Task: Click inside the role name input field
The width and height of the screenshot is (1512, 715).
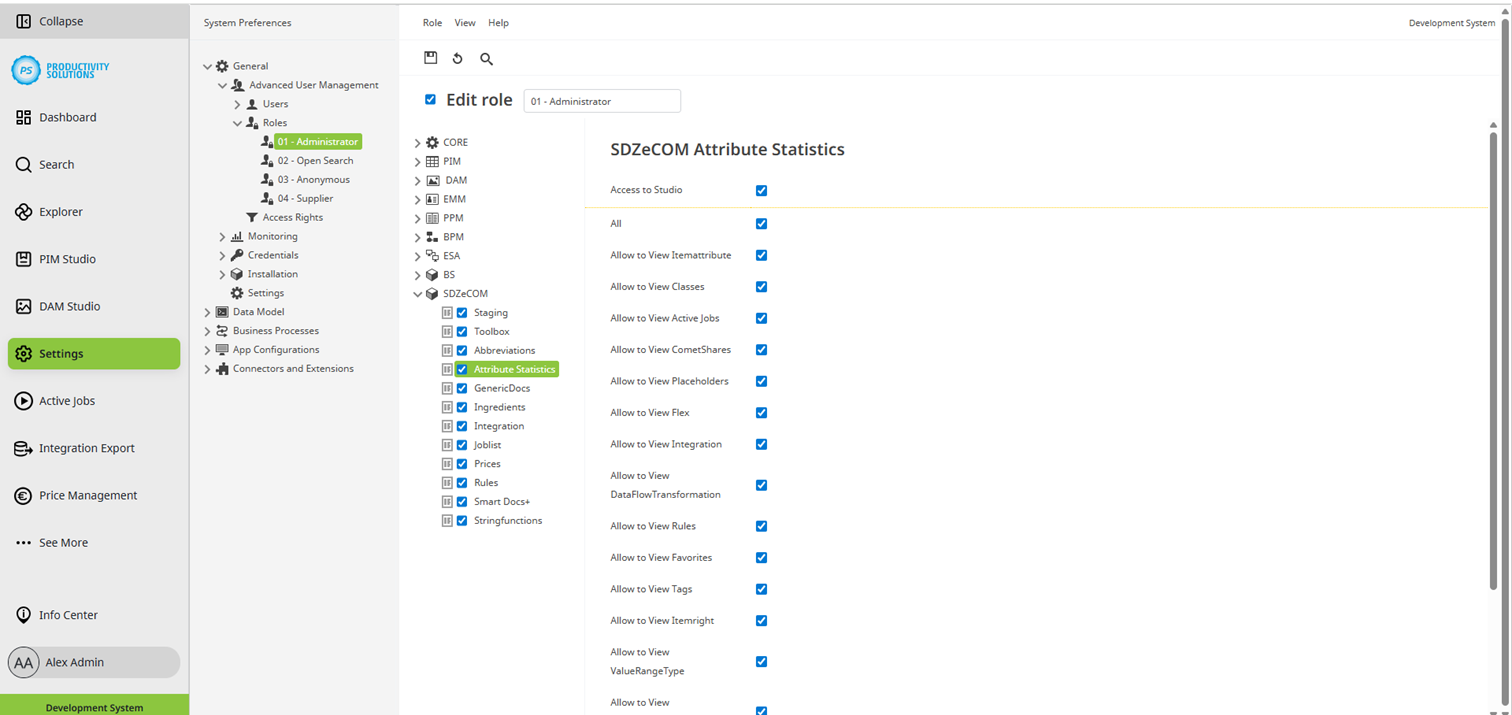Action: point(601,101)
